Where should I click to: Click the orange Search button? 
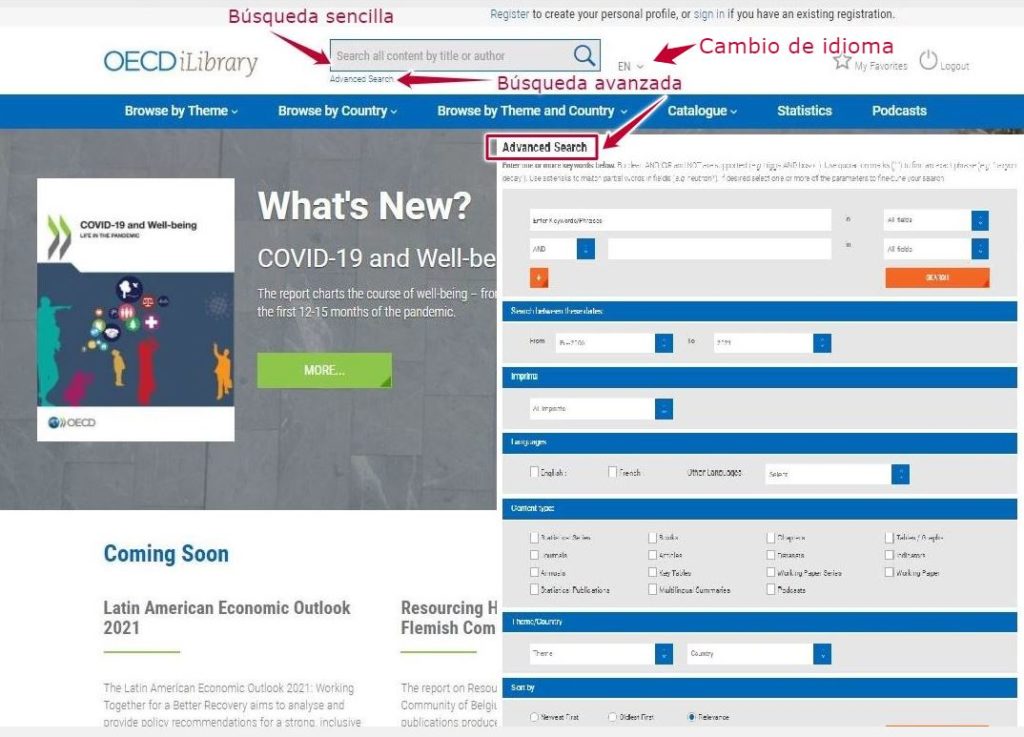click(x=937, y=277)
